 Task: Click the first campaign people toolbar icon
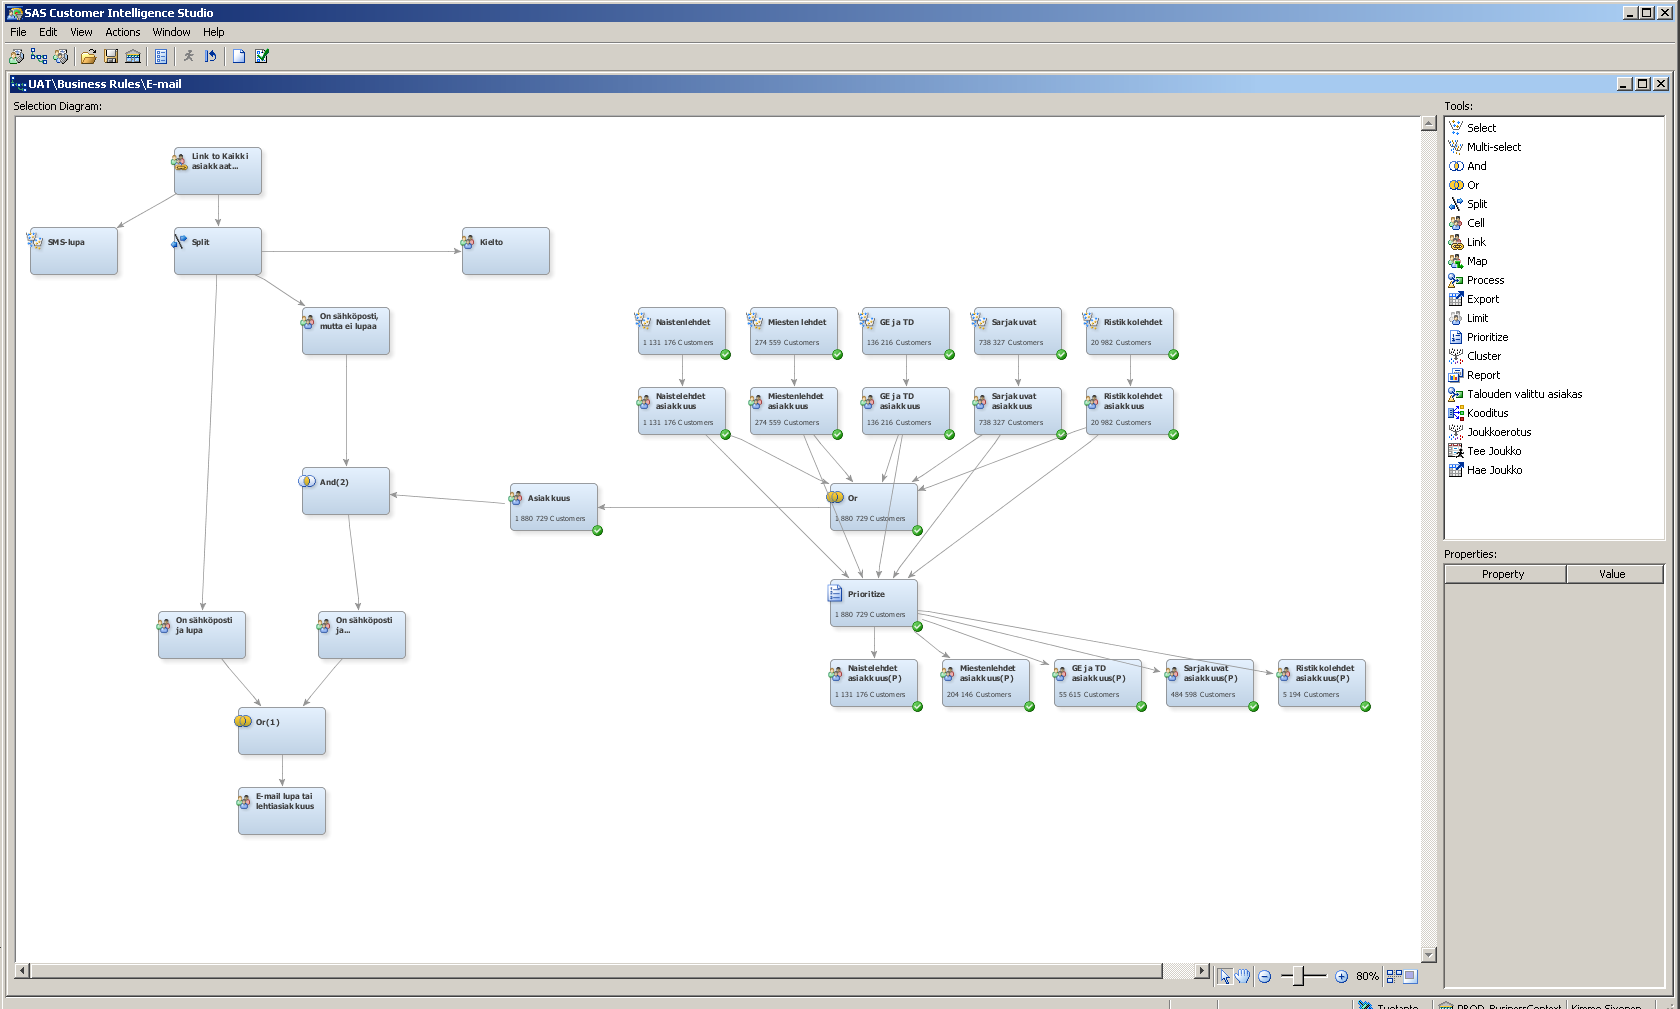pyautogui.click(x=16, y=57)
